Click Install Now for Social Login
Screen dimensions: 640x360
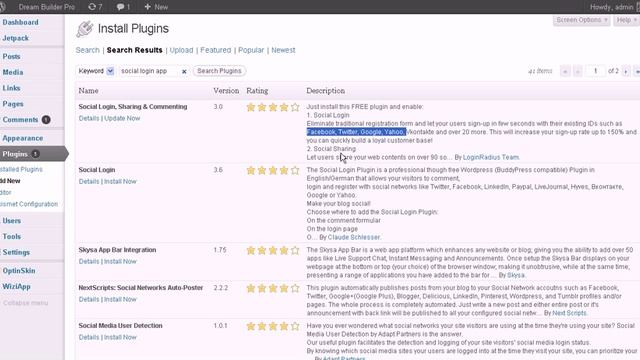[x=120, y=182]
